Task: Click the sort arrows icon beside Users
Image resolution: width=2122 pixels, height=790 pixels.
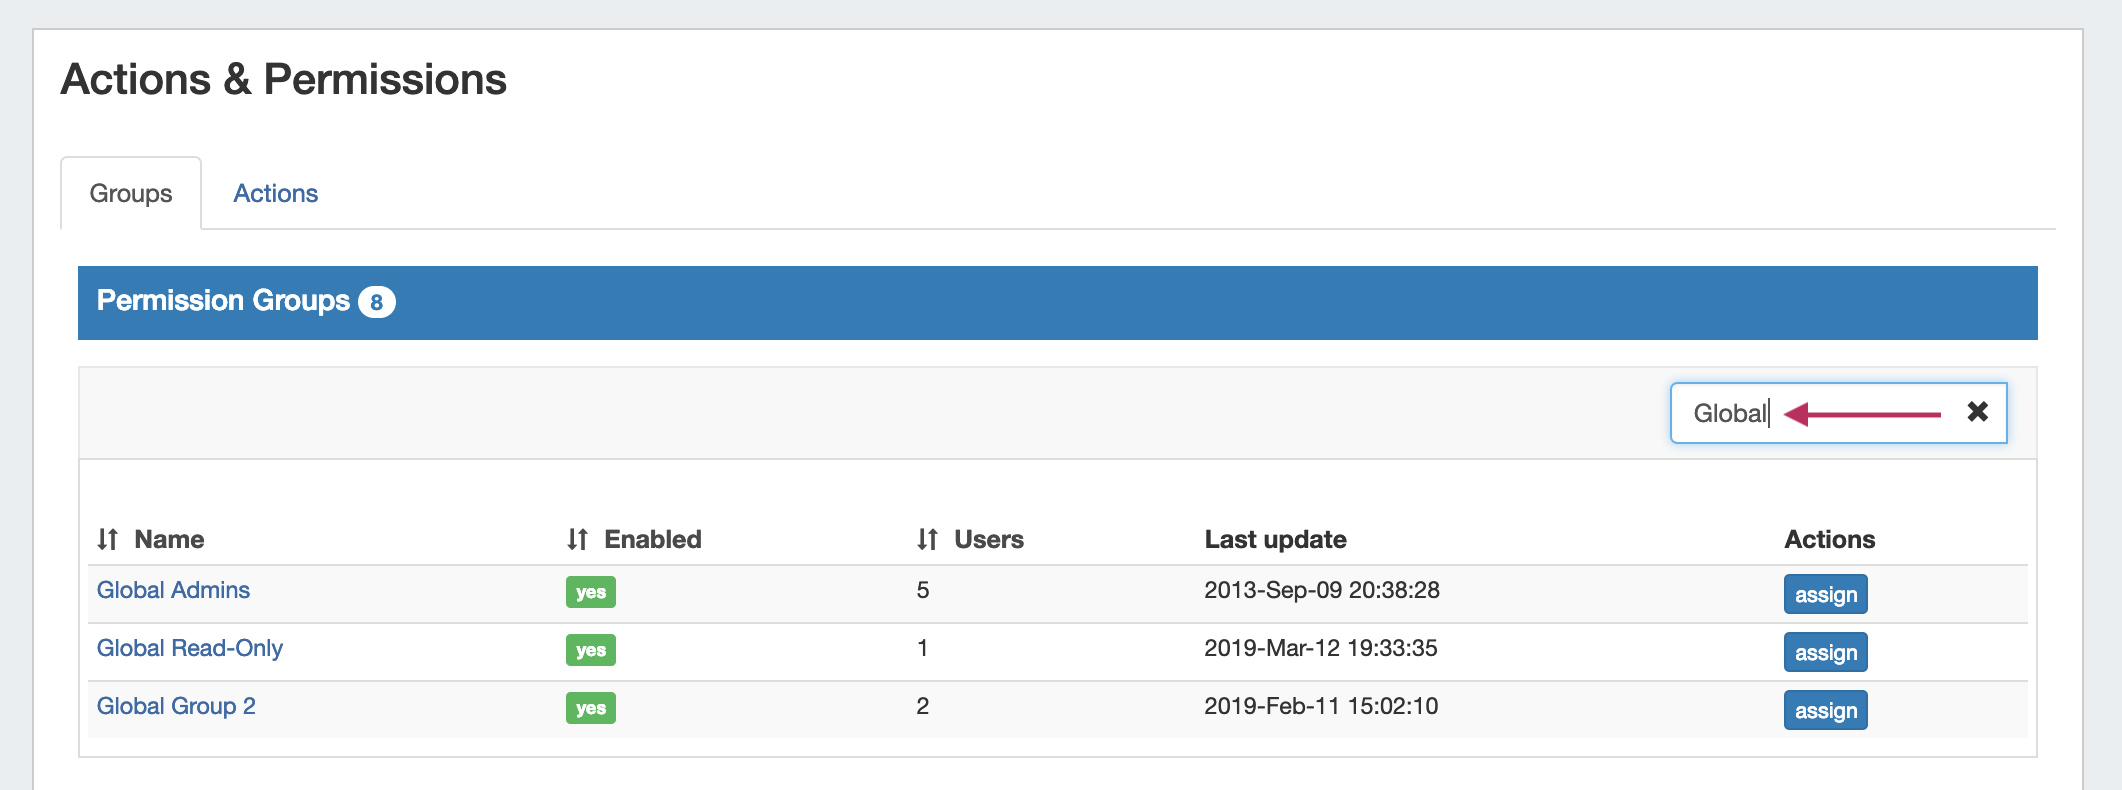Action: tap(927, 540)
